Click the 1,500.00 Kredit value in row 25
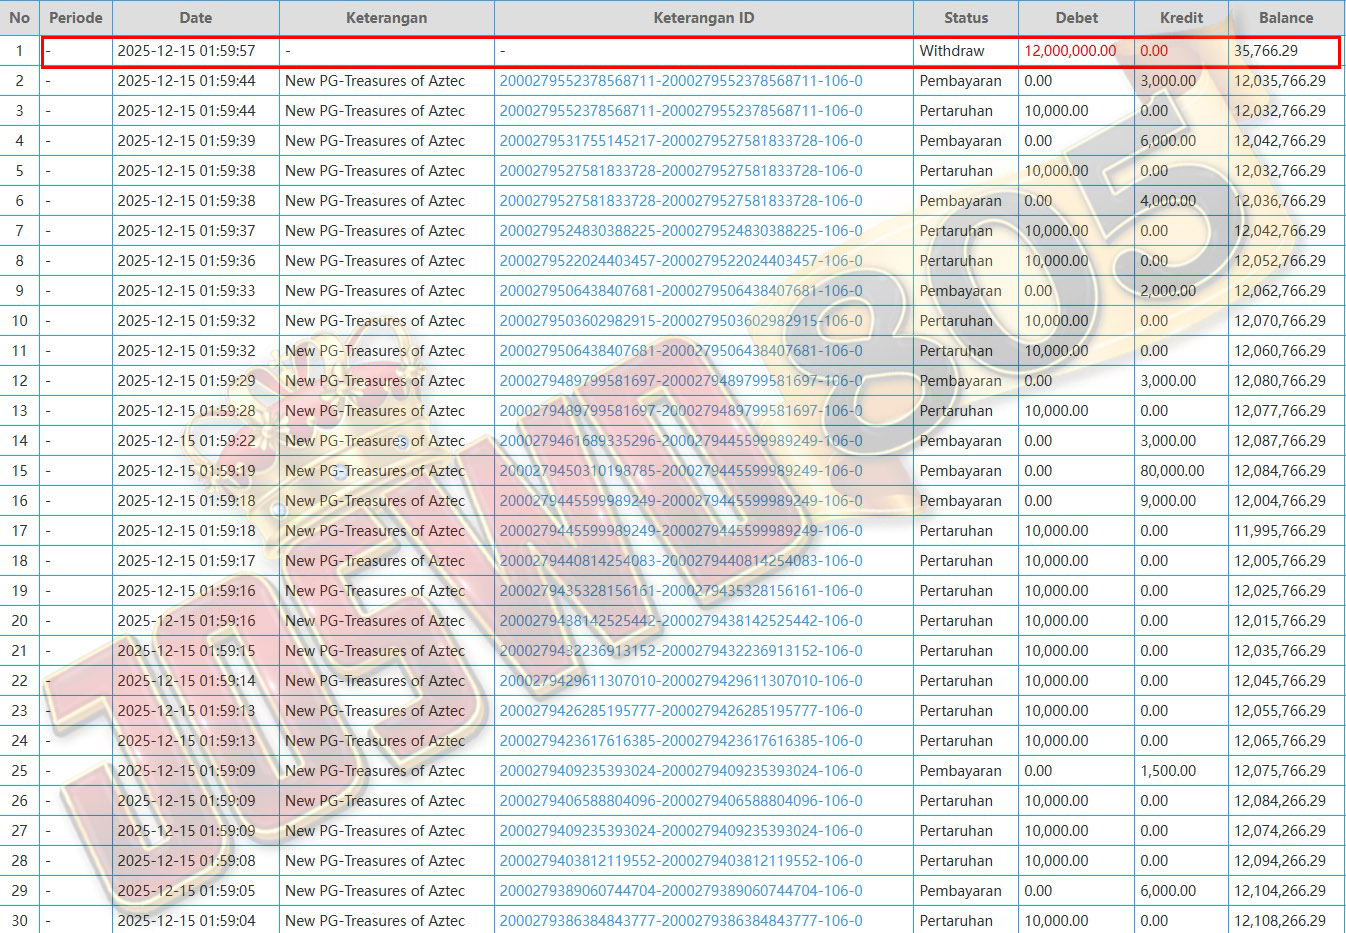Screen dimensions: 1346x933 point(1167,771)
